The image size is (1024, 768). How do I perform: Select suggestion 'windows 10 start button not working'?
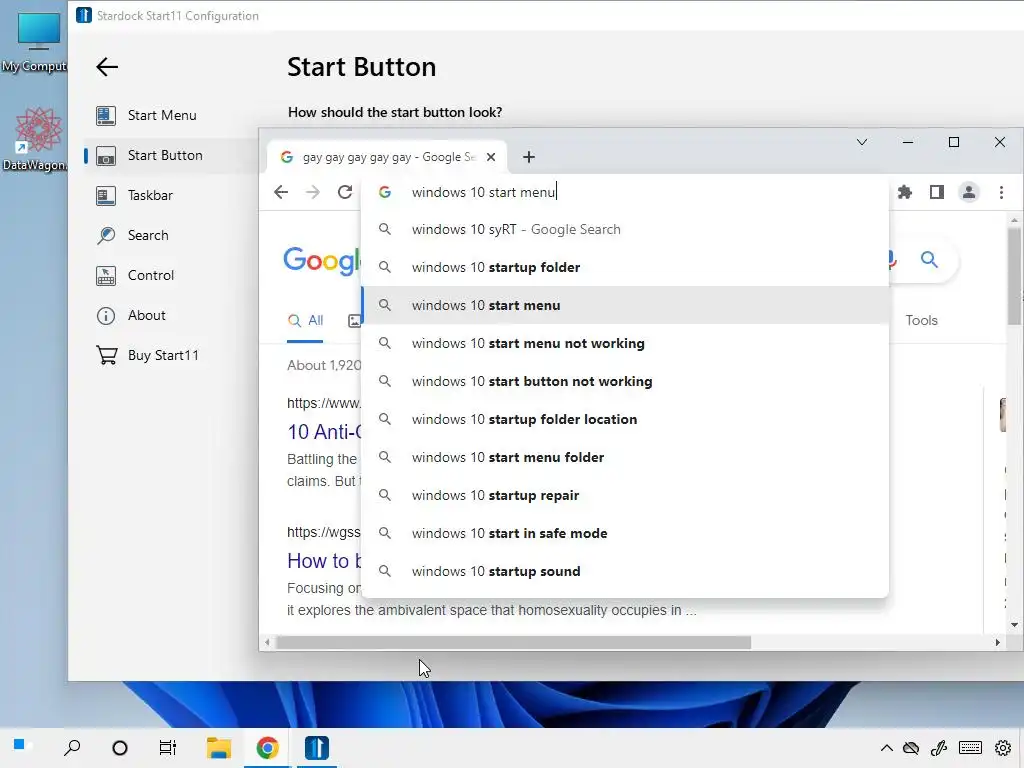click(625, 381)
